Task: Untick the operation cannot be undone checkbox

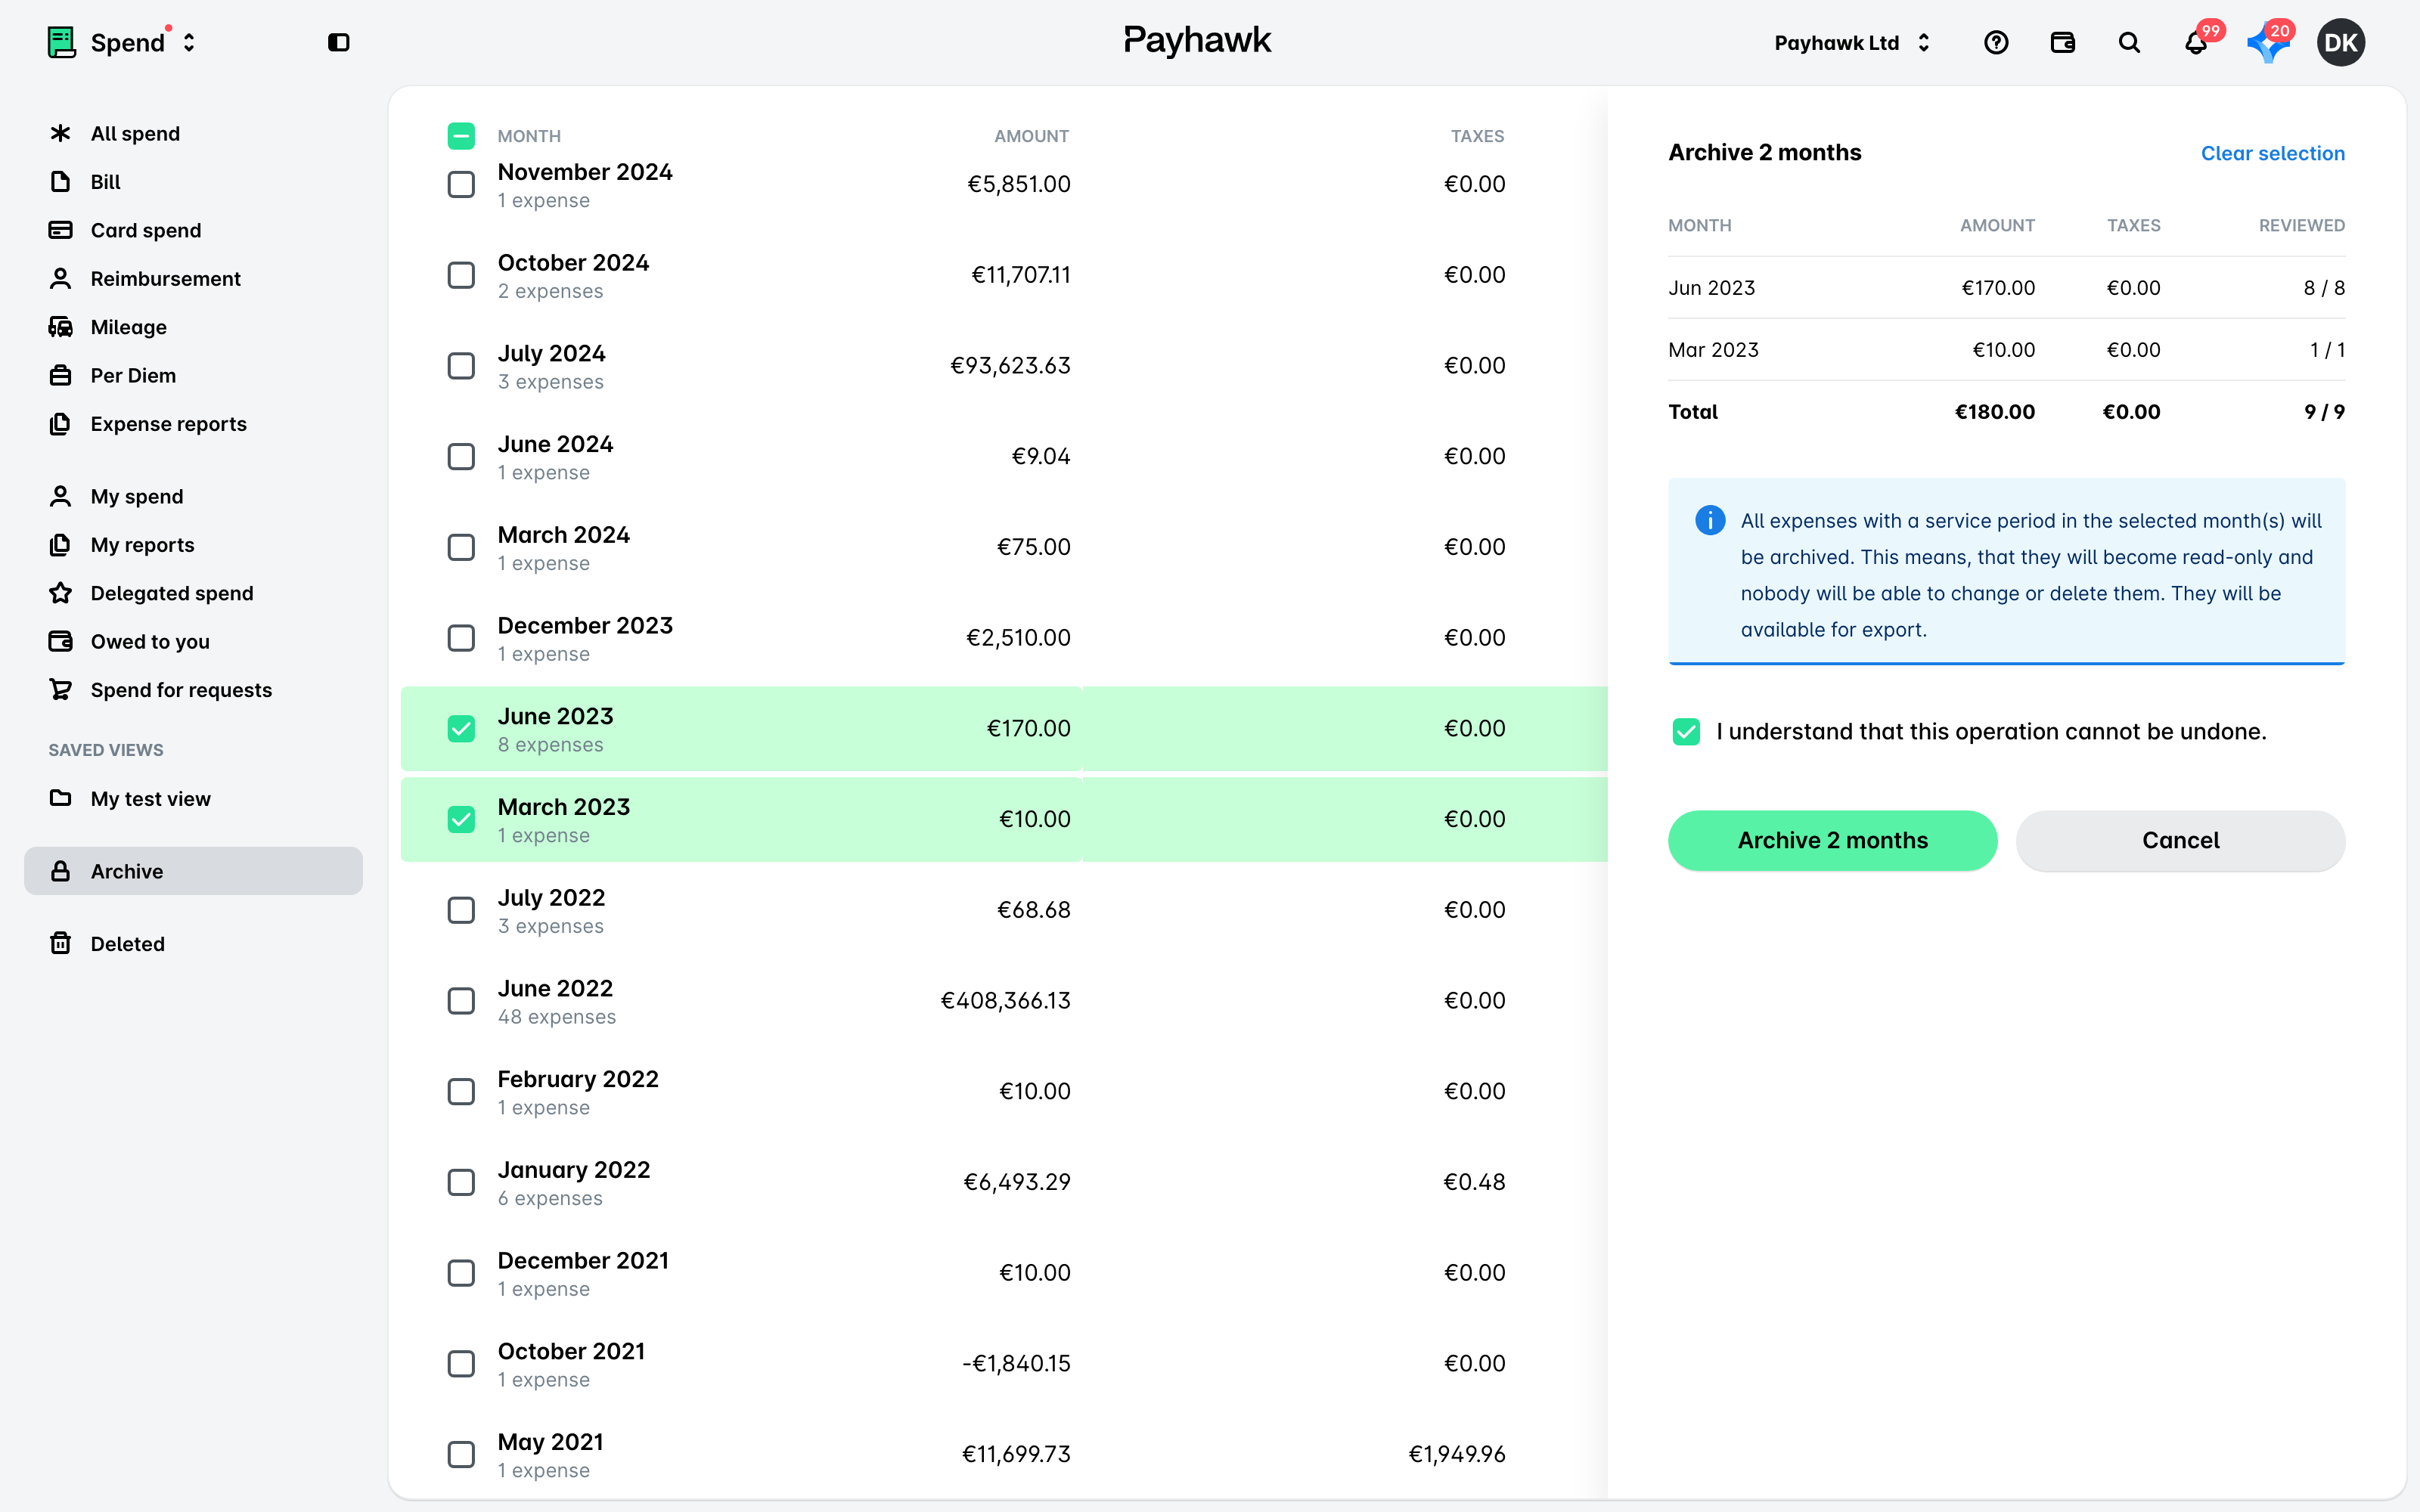Action: [1686, 732]
